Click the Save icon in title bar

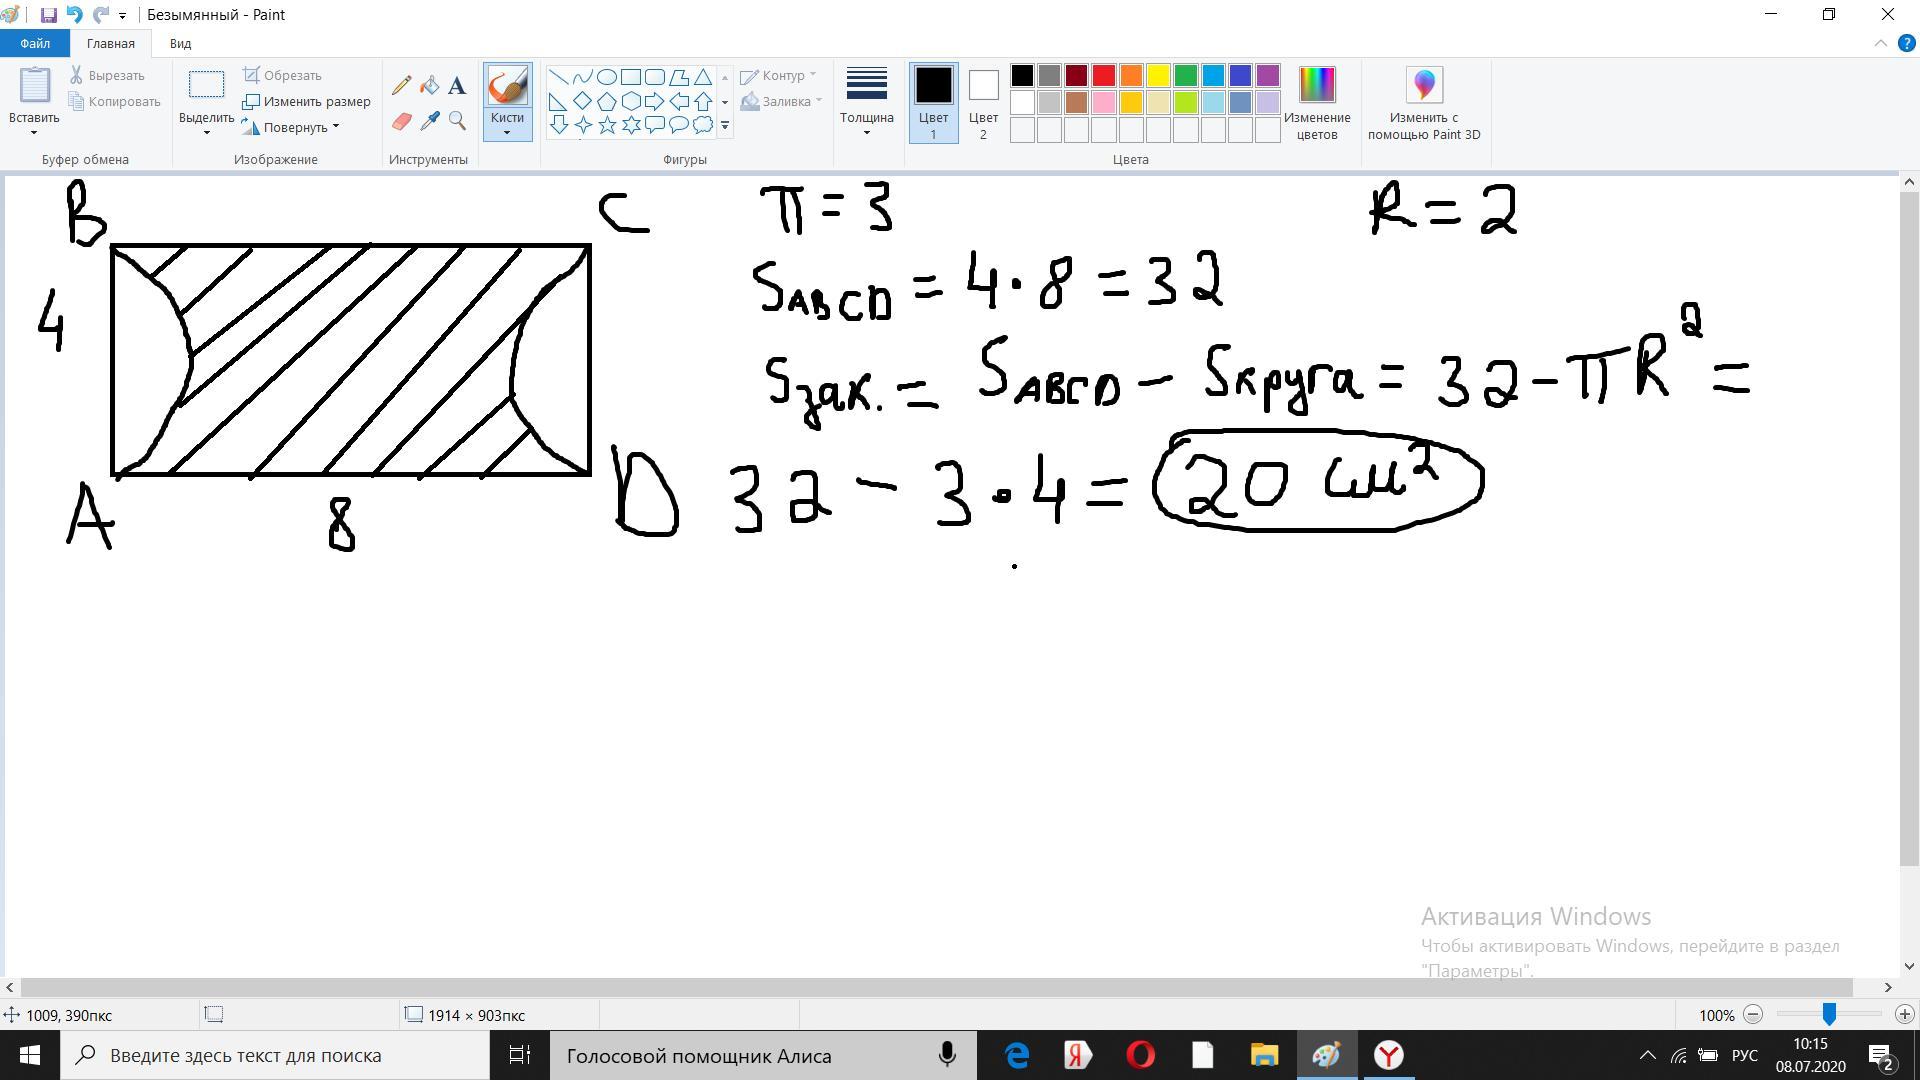(48, 15)
